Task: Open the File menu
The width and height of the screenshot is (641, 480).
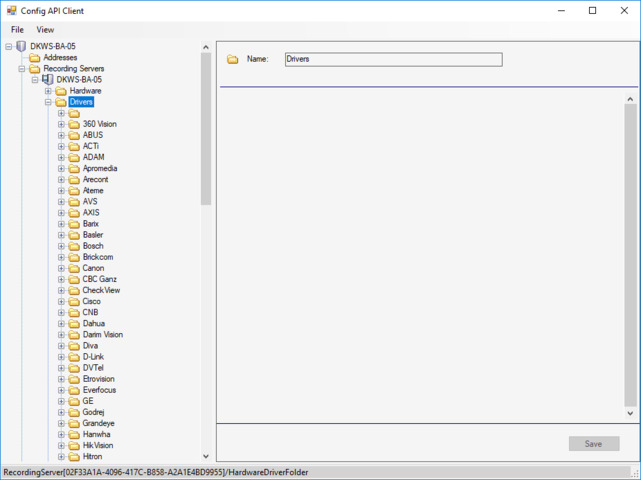Action: 17,30
